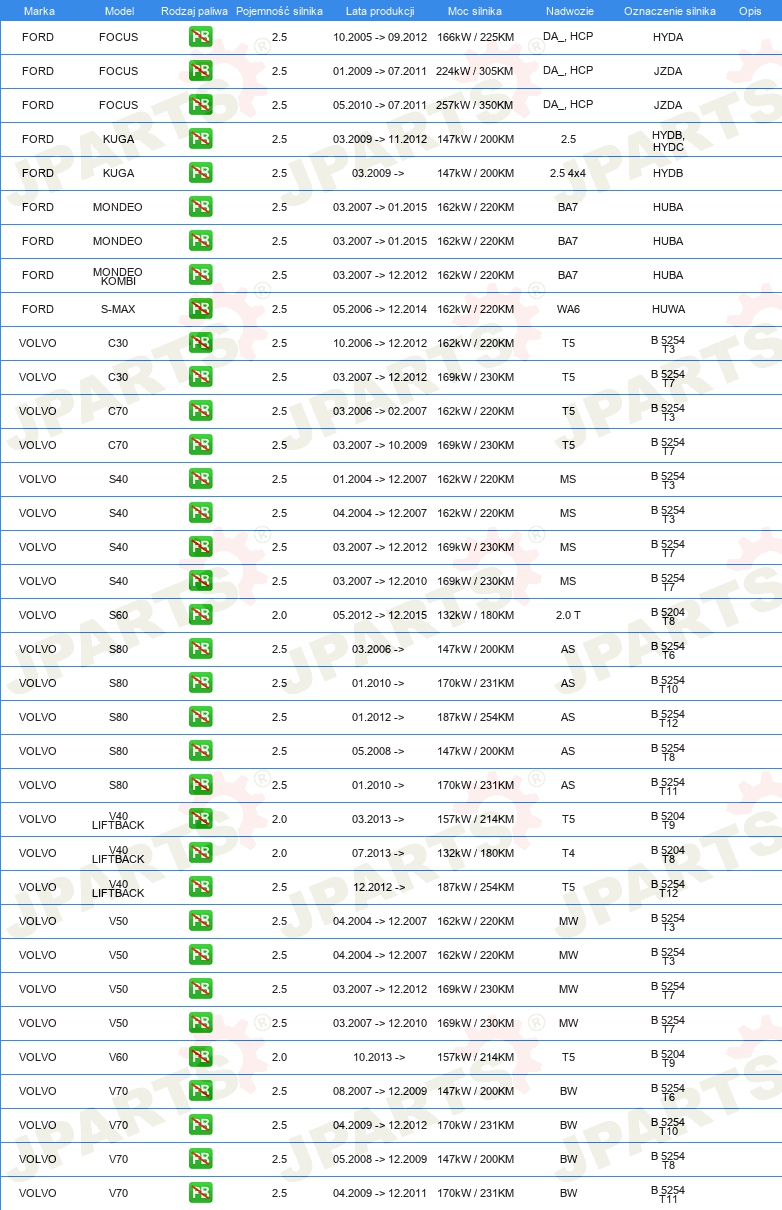
Task: Click the fuel icon in S40 04.2004 row
Action: pyautogui.click(x=201, y=513)
